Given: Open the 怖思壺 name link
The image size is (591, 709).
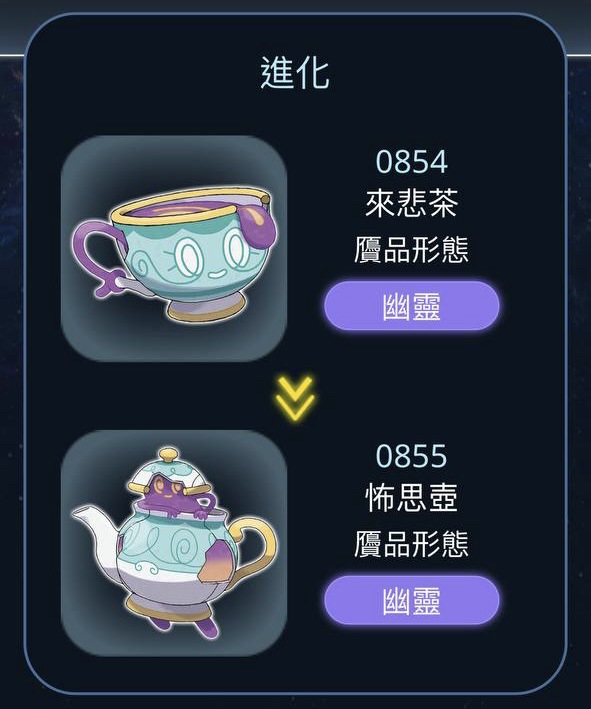Looking at the screenshot, I should pyautogui.click(x=411, y=497).
